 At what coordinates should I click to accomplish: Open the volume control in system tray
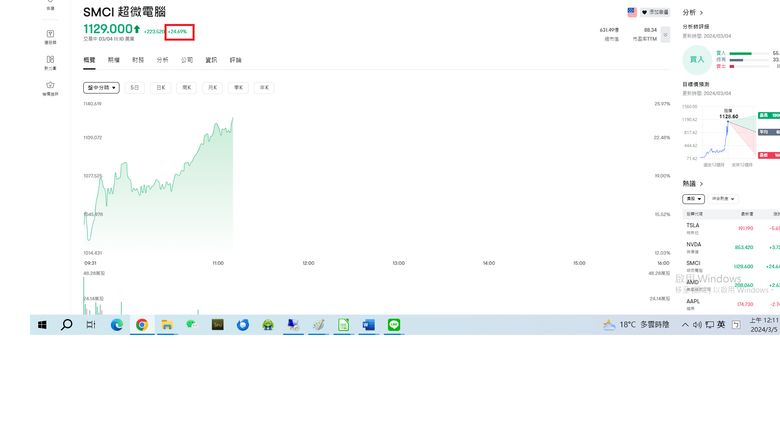697,325
